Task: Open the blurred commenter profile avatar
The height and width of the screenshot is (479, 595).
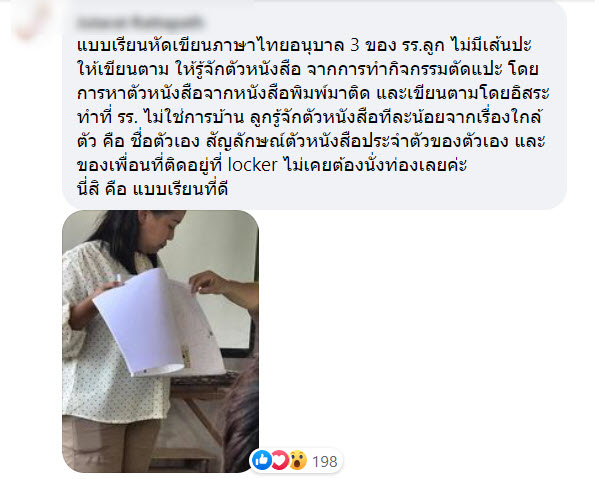Action: [33, 19]
